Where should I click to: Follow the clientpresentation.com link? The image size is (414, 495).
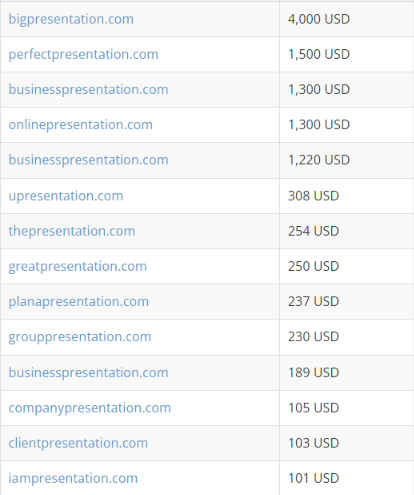[78, 443]
